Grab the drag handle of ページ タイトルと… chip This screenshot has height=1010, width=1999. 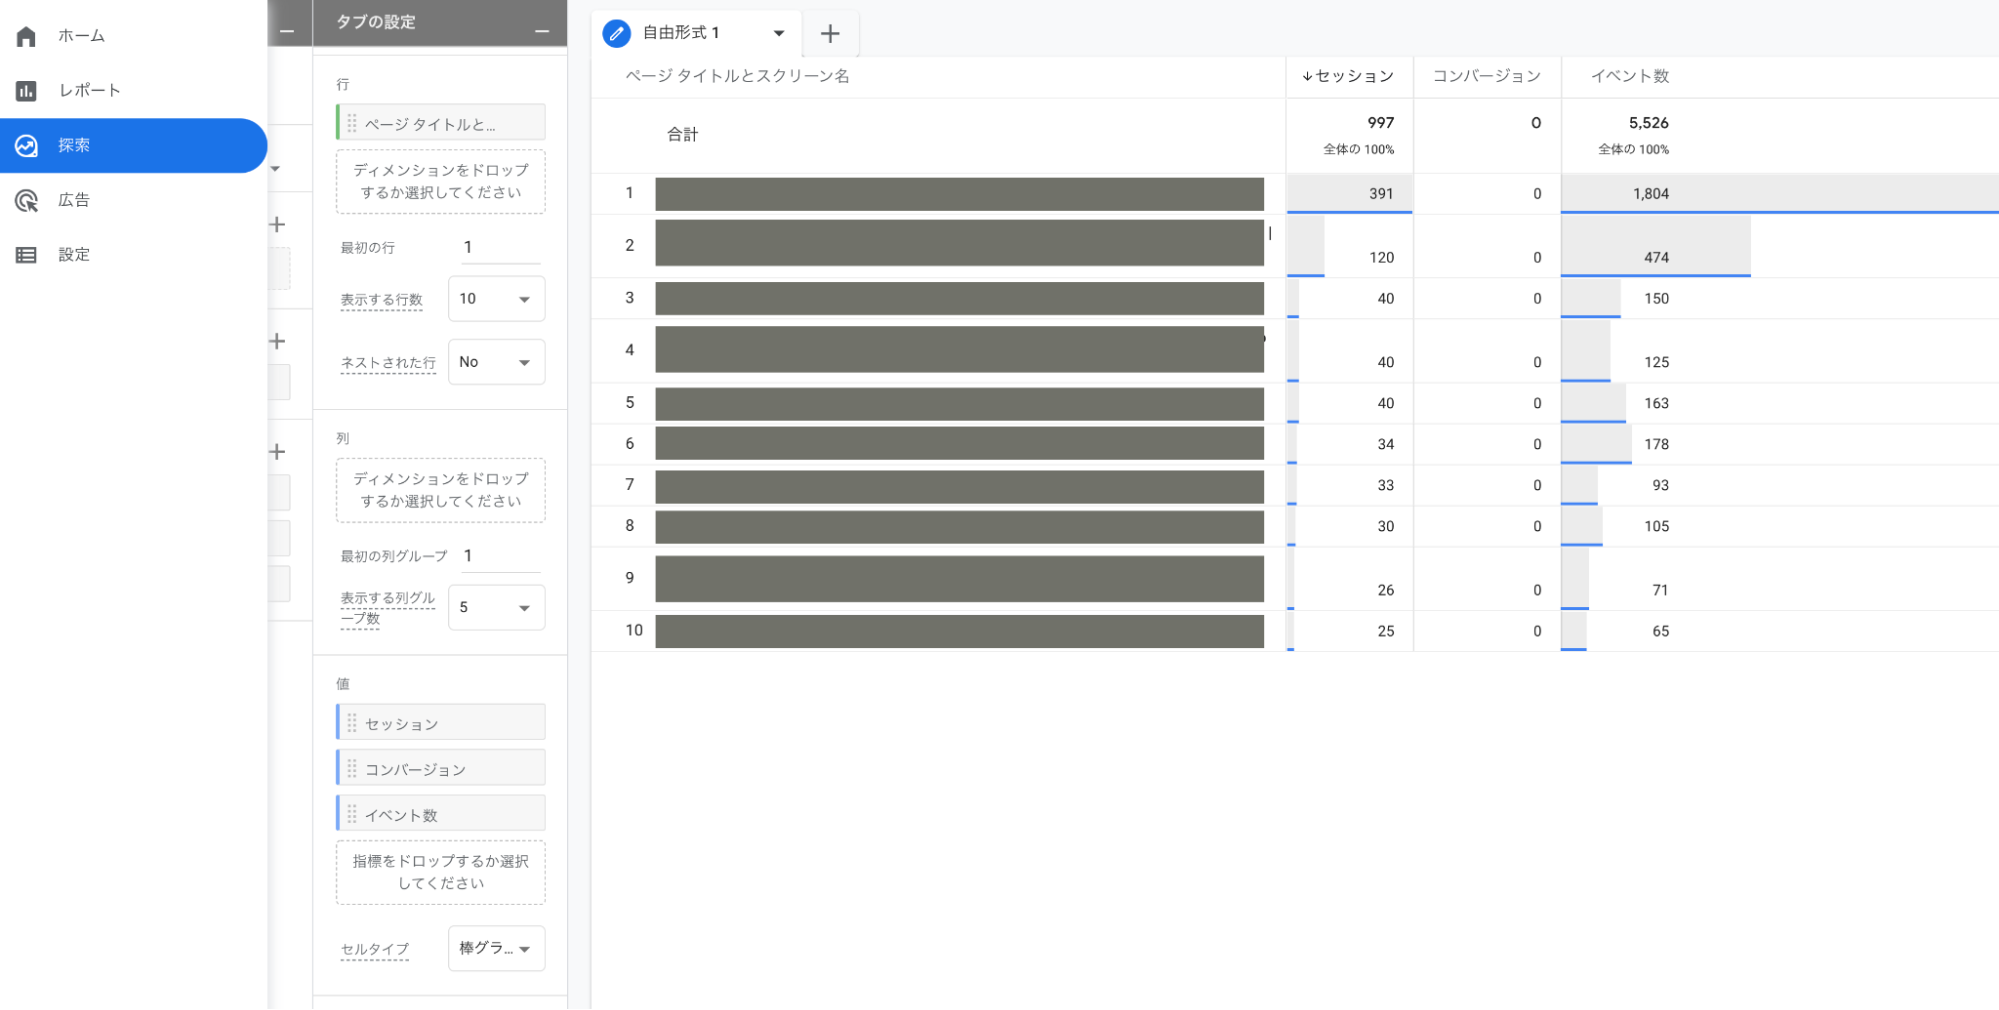352,123
